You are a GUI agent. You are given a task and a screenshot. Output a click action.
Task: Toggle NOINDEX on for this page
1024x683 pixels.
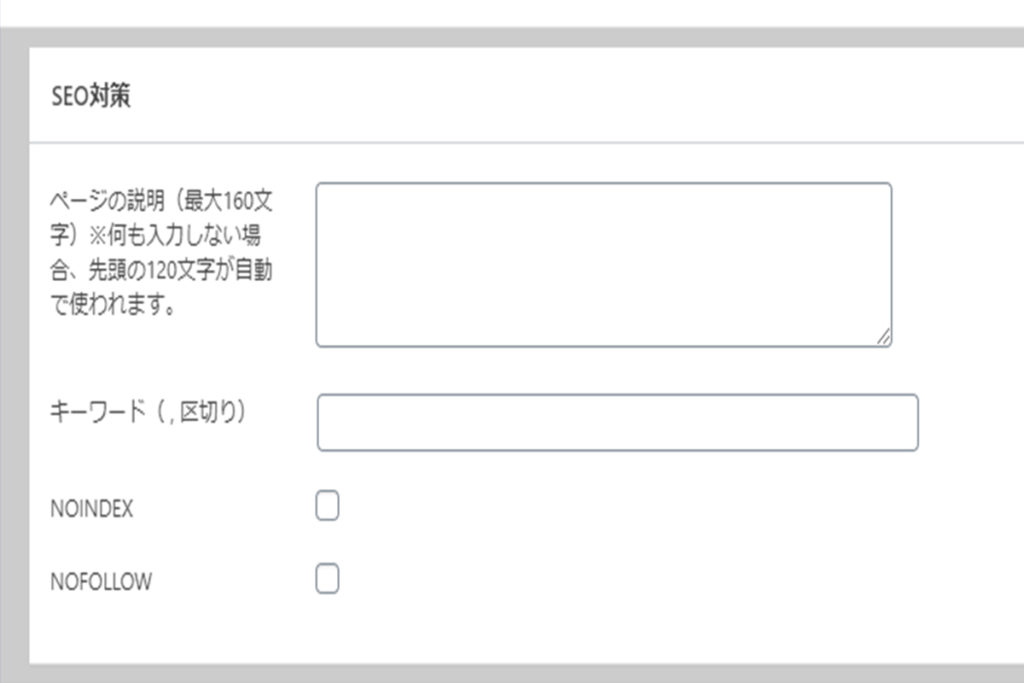pos(326,507)
